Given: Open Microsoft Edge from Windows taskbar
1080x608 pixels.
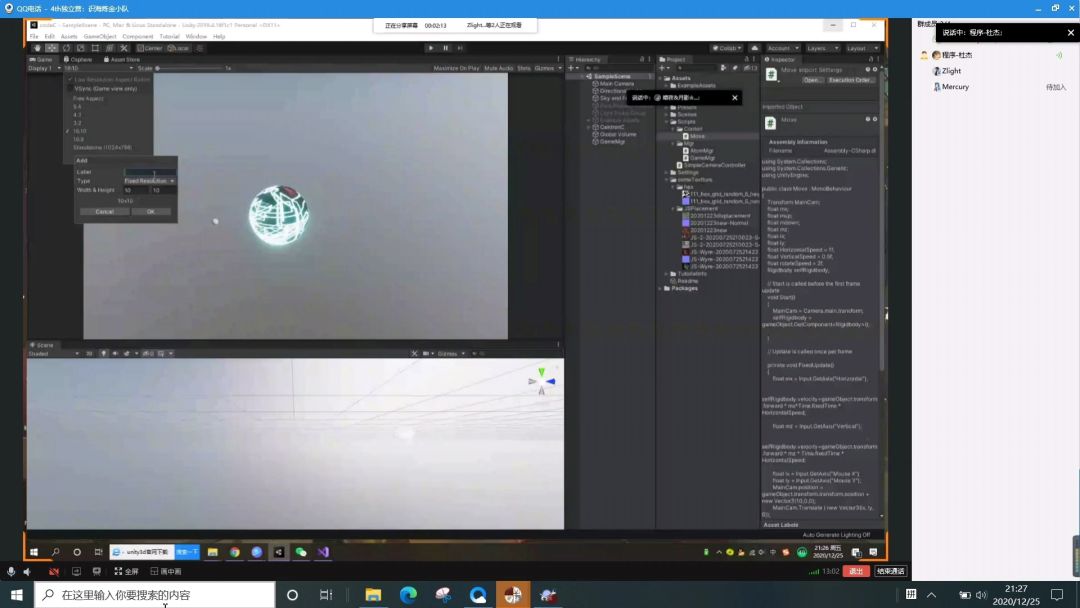Looking at the screenshot, I should 408,595.
